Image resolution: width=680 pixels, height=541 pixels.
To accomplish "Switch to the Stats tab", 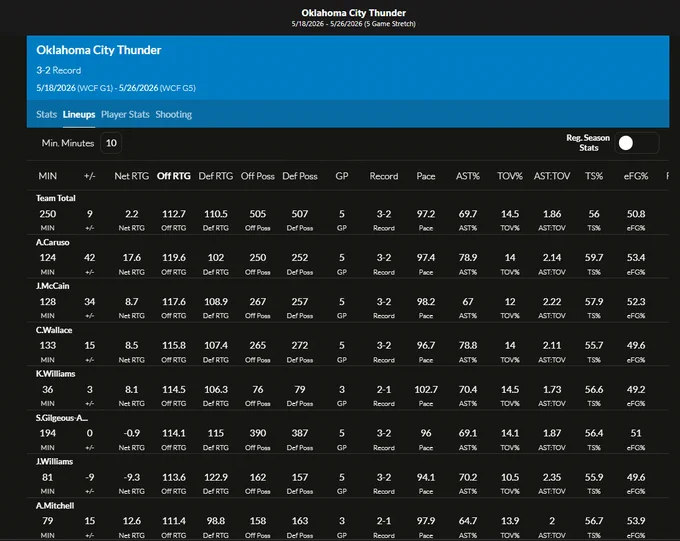I will pyautogui.click(x=46, y=115).
